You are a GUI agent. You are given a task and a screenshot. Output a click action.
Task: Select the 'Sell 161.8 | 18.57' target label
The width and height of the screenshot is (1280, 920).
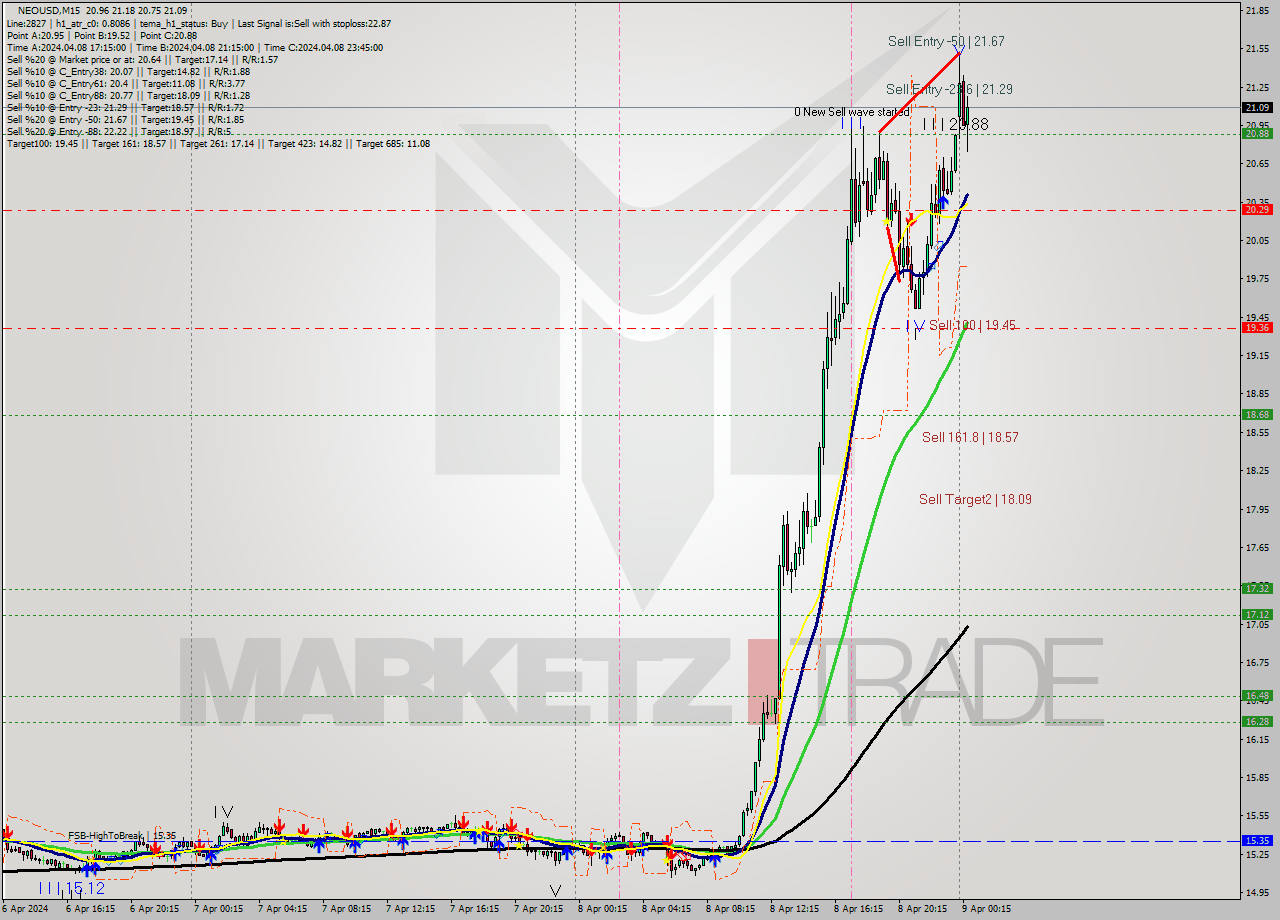tap(970, 437)
